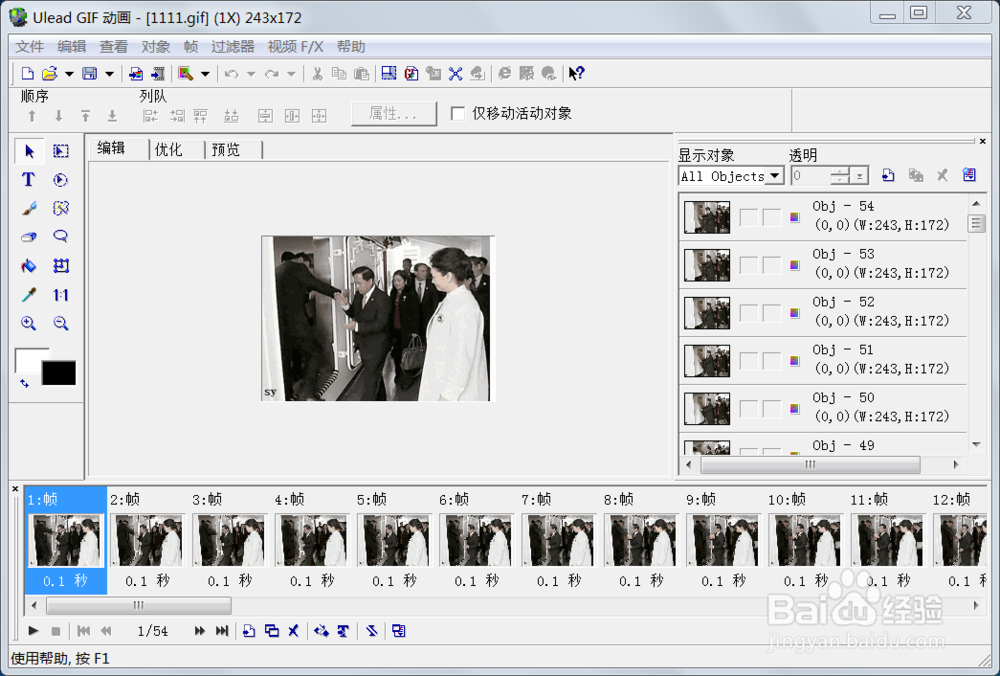The image size is (1000, 676).
Task: Toggle second checkbox of Obj - 50
Action: (772, 409)
